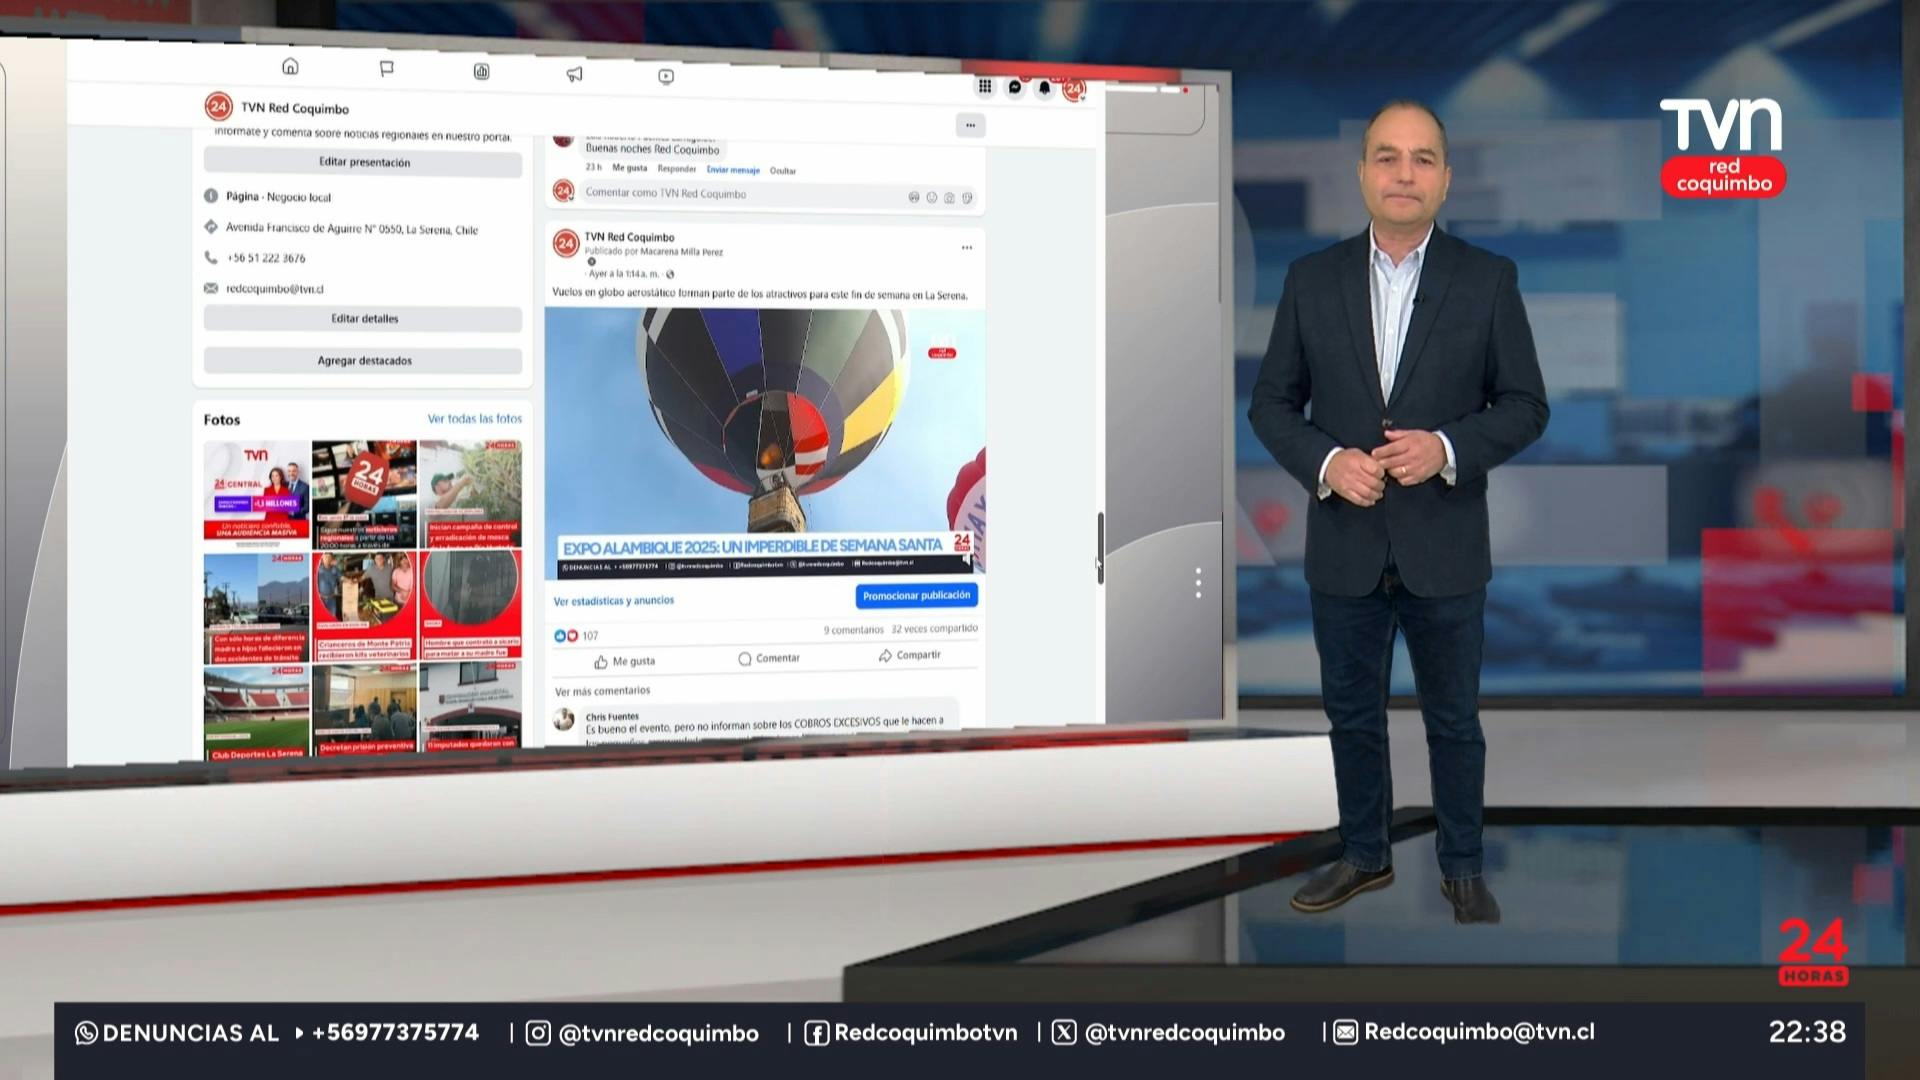Screen dimensions: 1920x1080
Task: Open the grid menu icon
Action: (985, 86)
